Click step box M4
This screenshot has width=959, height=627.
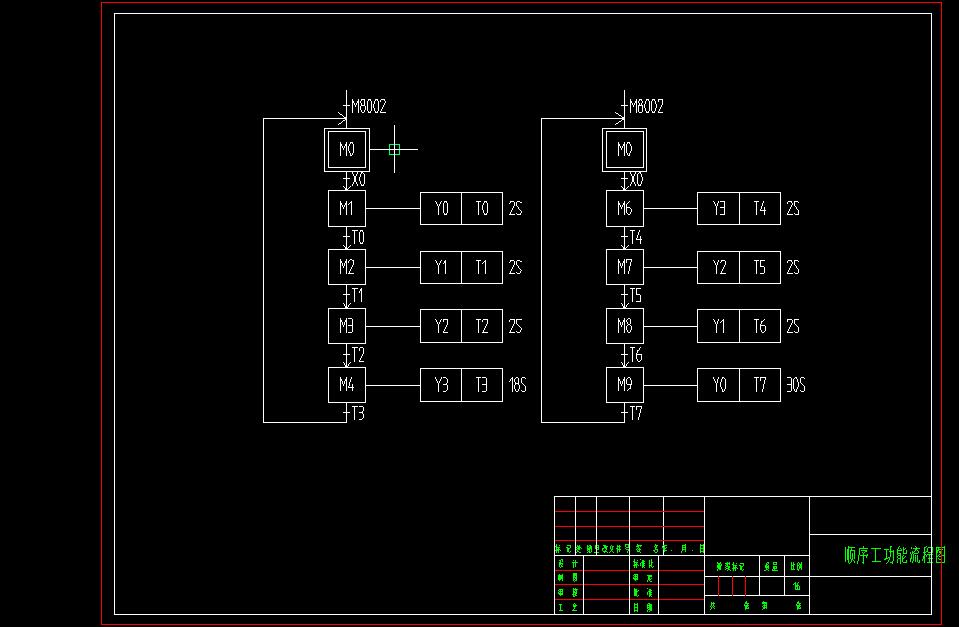(x=347, y=385)
